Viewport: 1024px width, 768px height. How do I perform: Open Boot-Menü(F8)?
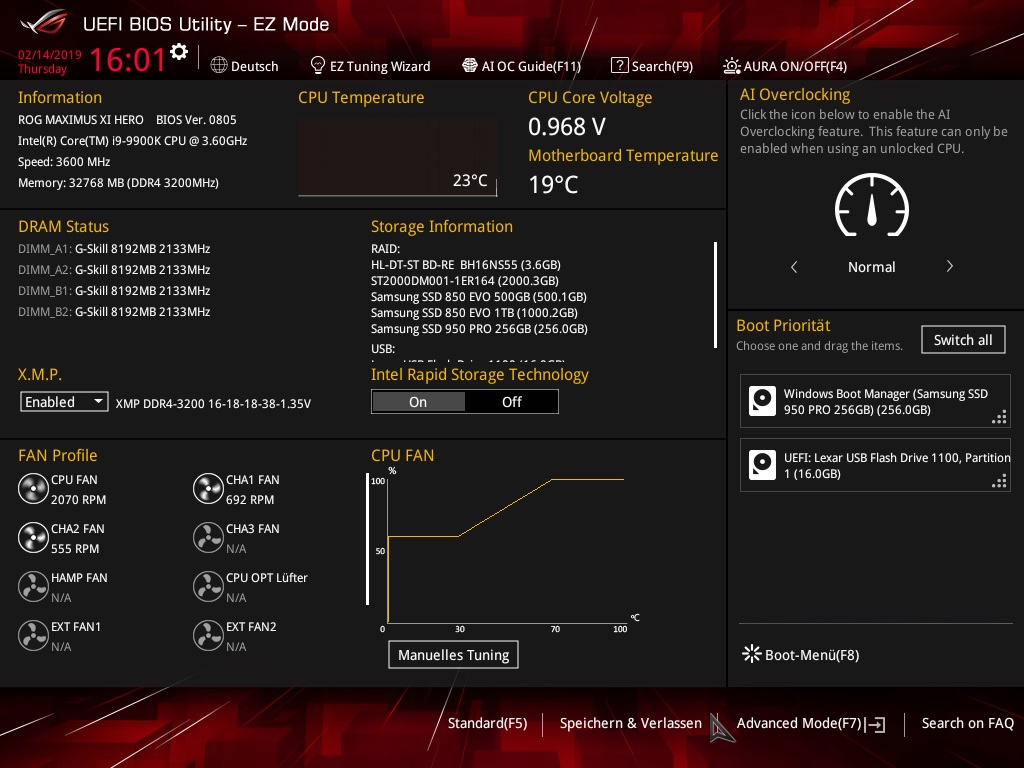click(x=801, y=654)
